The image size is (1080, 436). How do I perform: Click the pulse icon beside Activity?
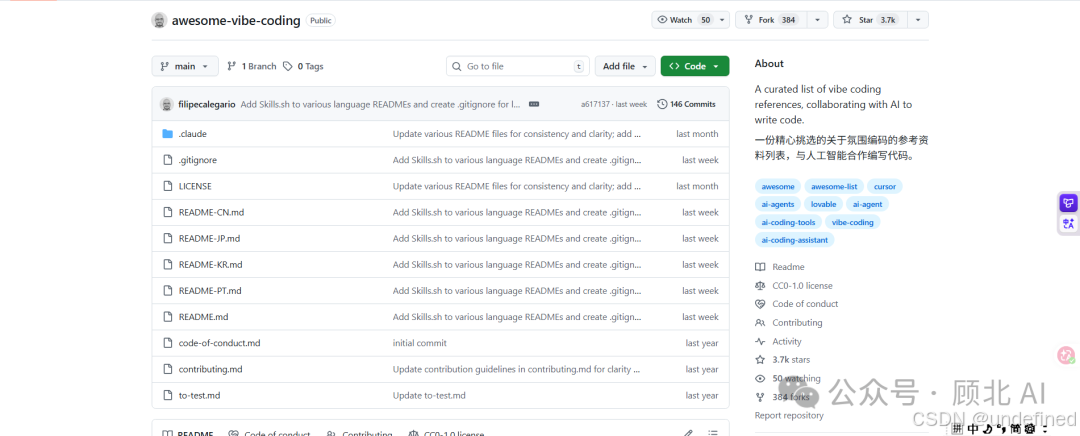coord(760,341)
